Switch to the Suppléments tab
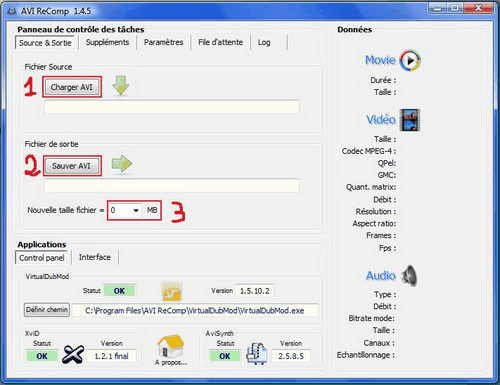Image resolution: width=500 pixels, height=385 pixels. click(x=107, y=42)
